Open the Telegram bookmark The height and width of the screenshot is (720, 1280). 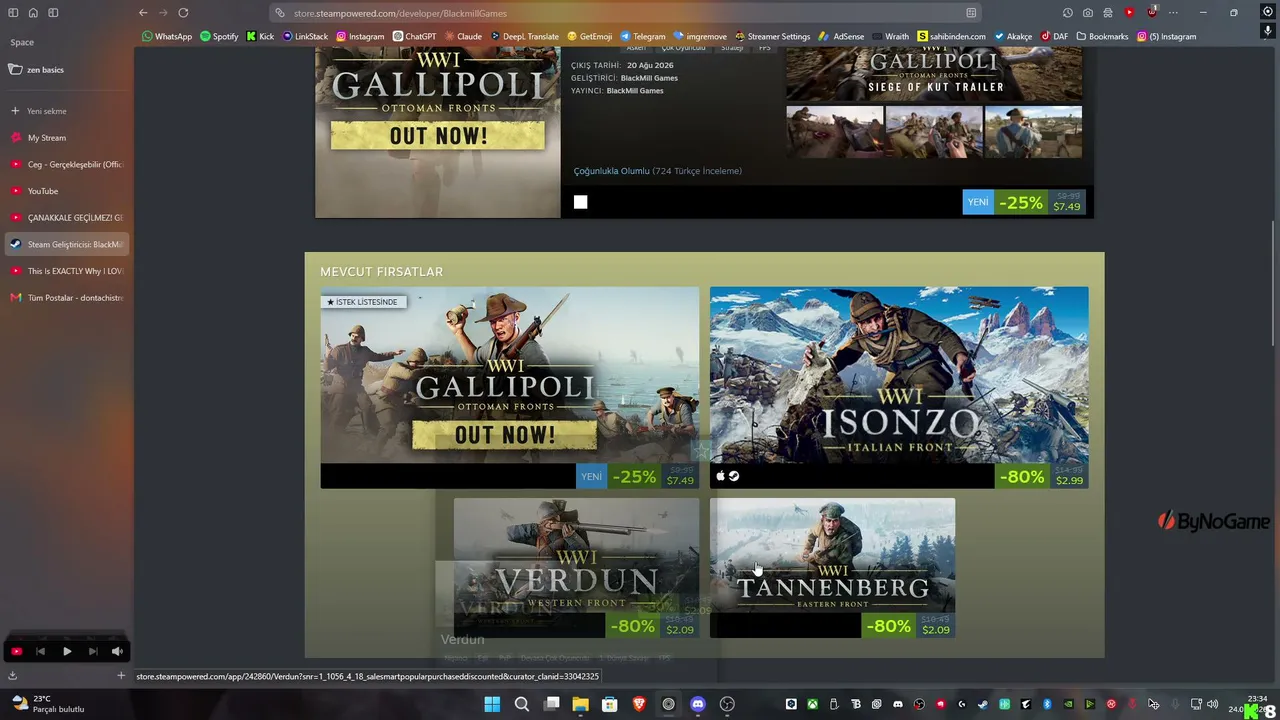coord(642,36)
